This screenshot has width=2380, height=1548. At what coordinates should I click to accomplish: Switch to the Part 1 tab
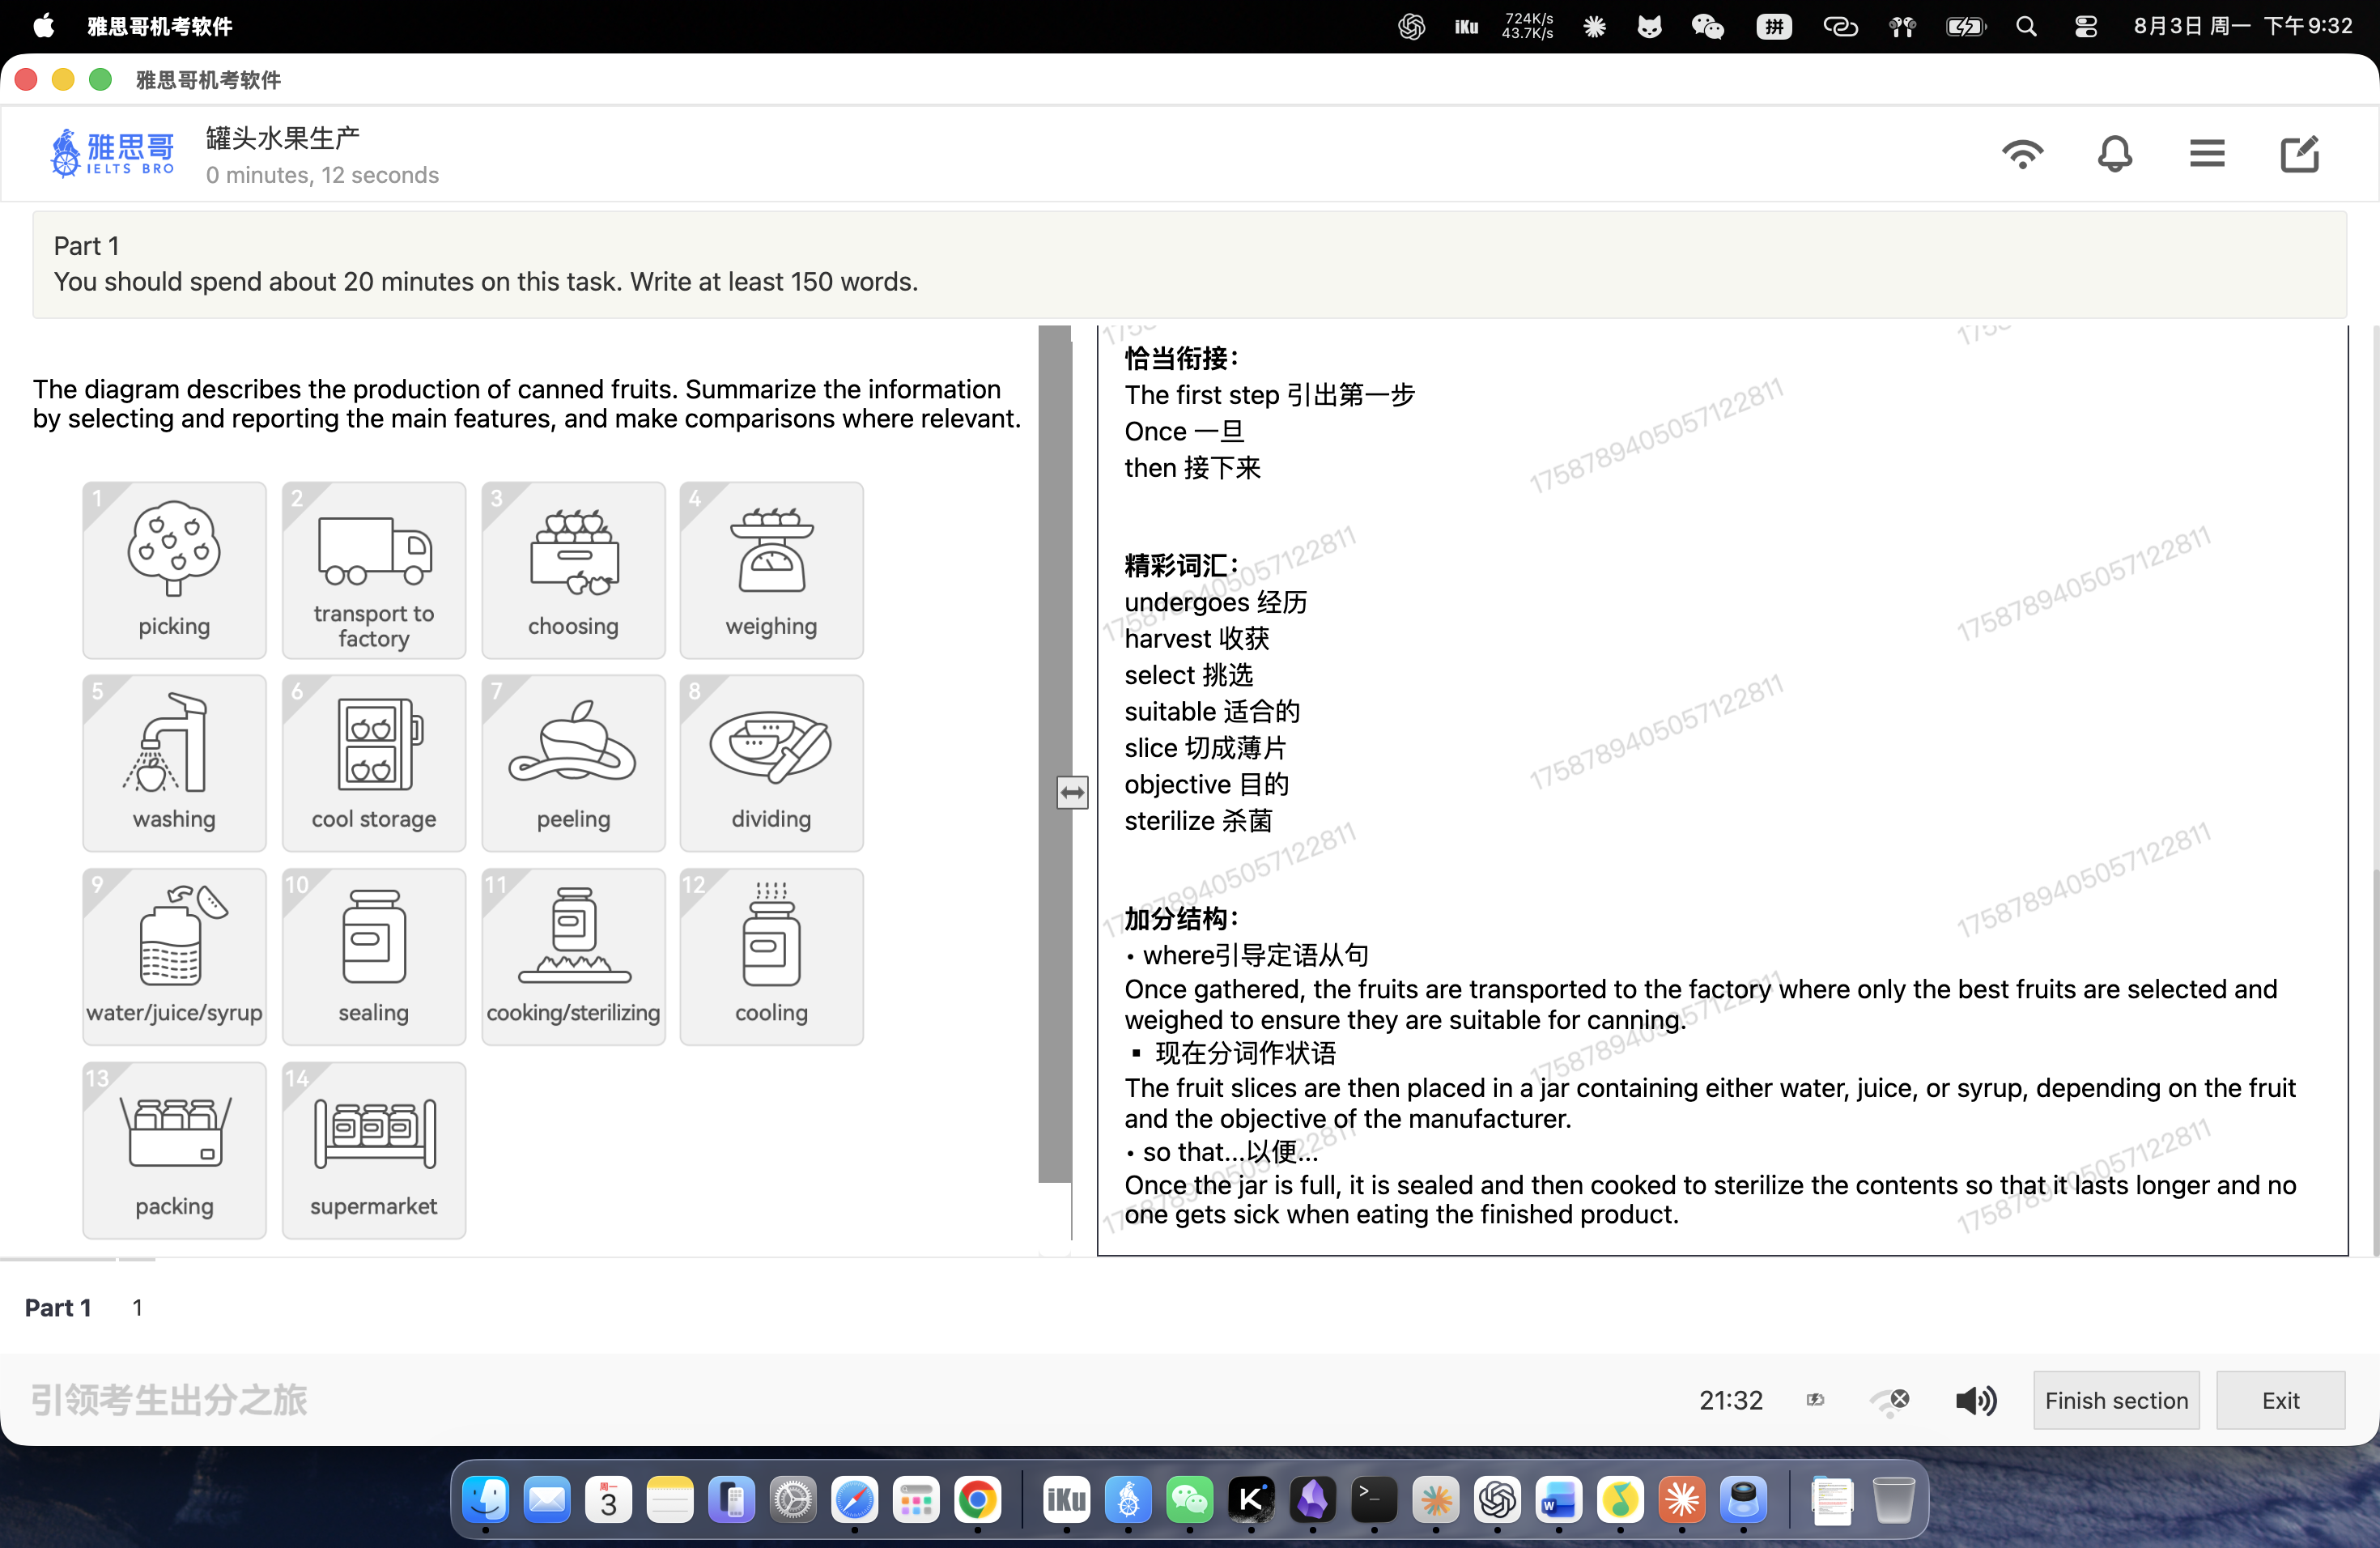point(58,1307)
